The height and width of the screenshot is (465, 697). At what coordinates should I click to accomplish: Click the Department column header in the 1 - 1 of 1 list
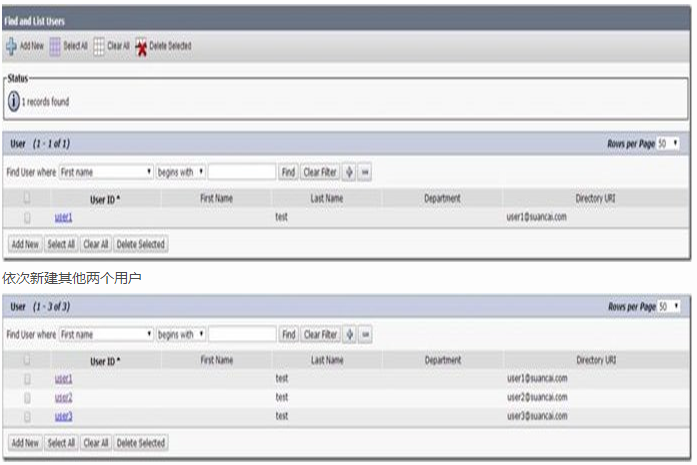[442, 198]
